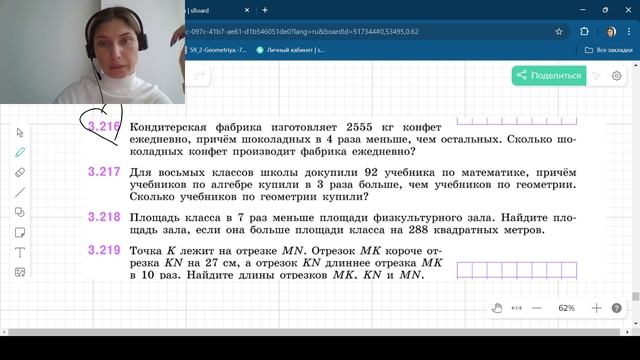Select the image insert tool
640x360 pixels.
[x=20, y=272]
